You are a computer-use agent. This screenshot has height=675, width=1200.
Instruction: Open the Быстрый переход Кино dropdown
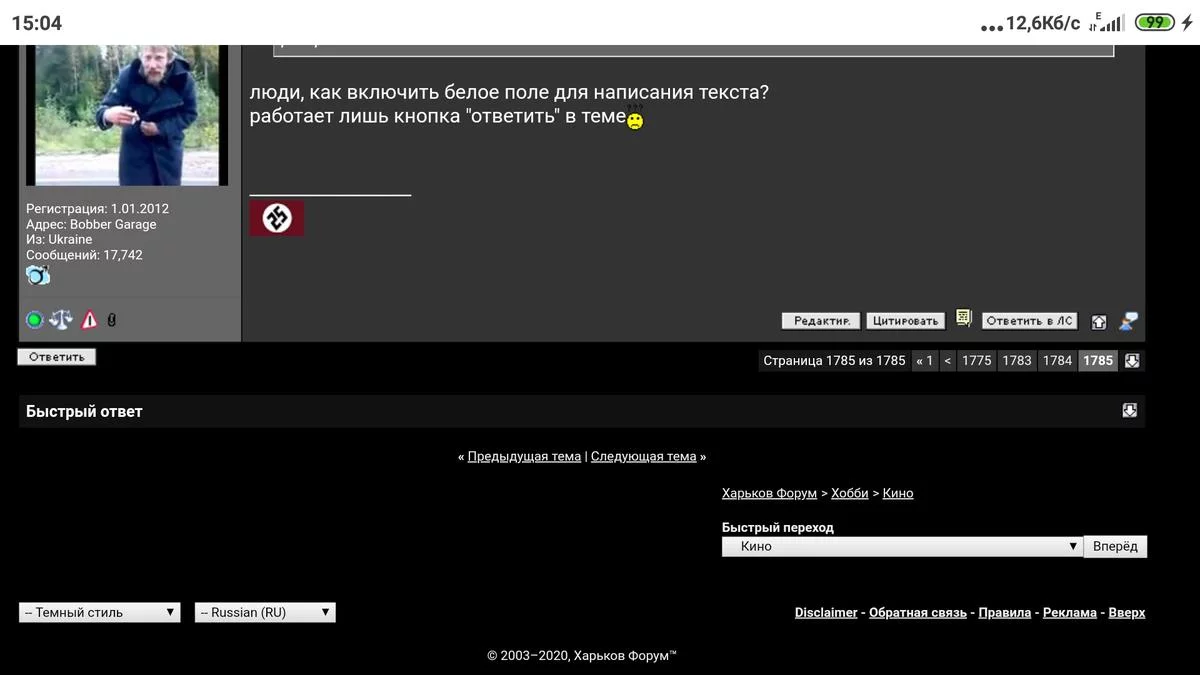click(x=902, y=546)
